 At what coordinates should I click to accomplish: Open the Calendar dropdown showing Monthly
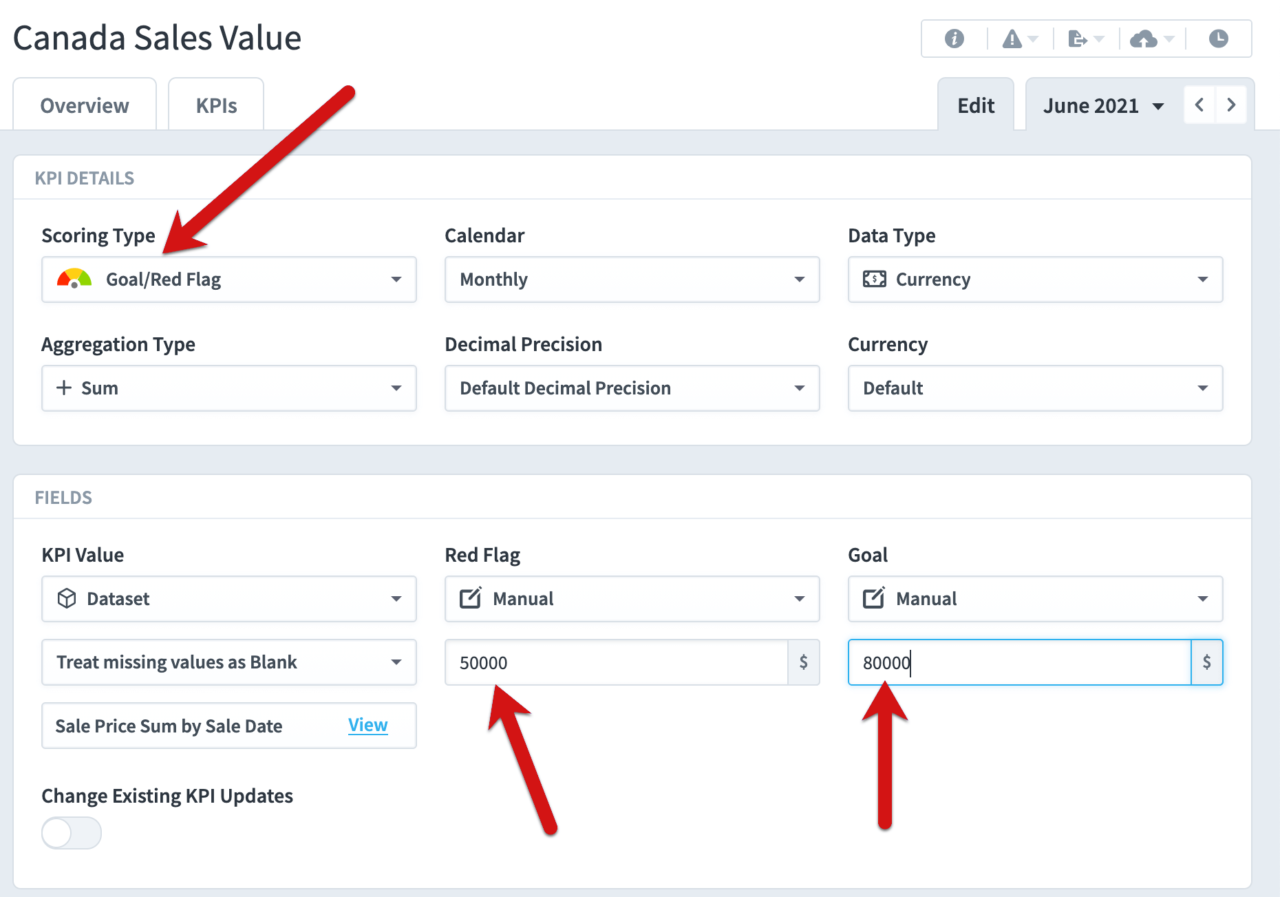point(632,279)
